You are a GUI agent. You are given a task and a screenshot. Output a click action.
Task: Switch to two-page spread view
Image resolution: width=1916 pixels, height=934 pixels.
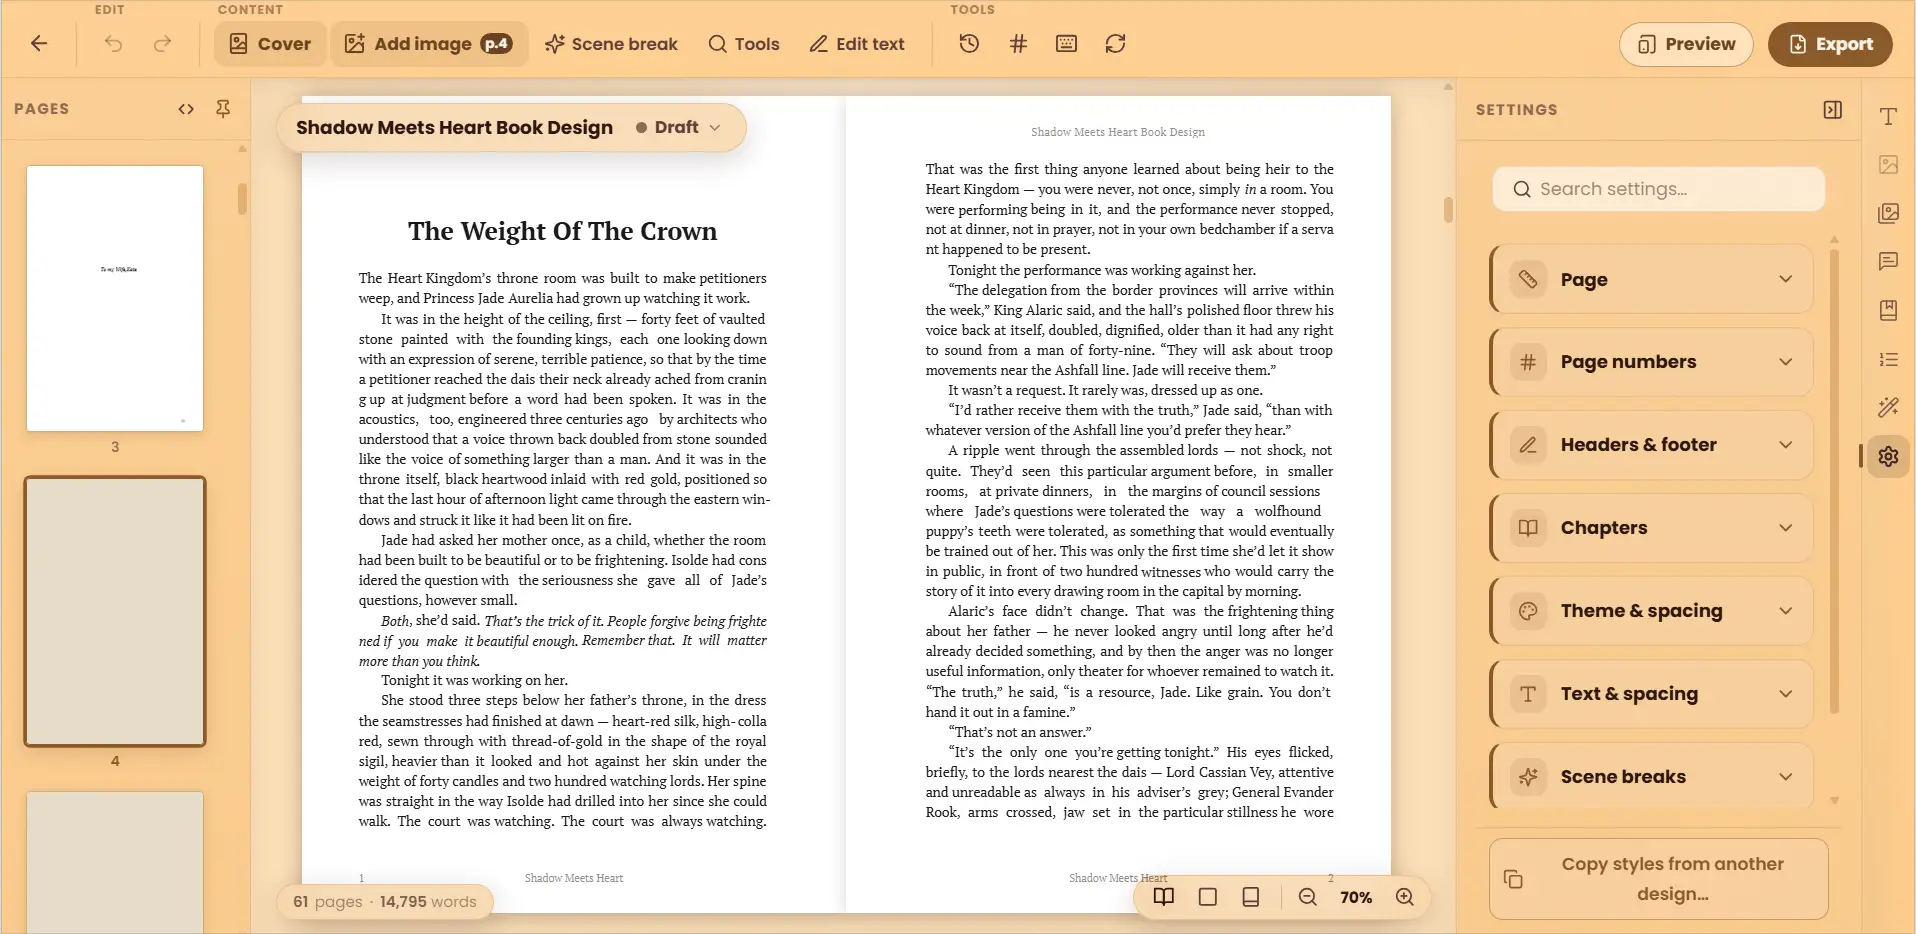pos(1164,897)
